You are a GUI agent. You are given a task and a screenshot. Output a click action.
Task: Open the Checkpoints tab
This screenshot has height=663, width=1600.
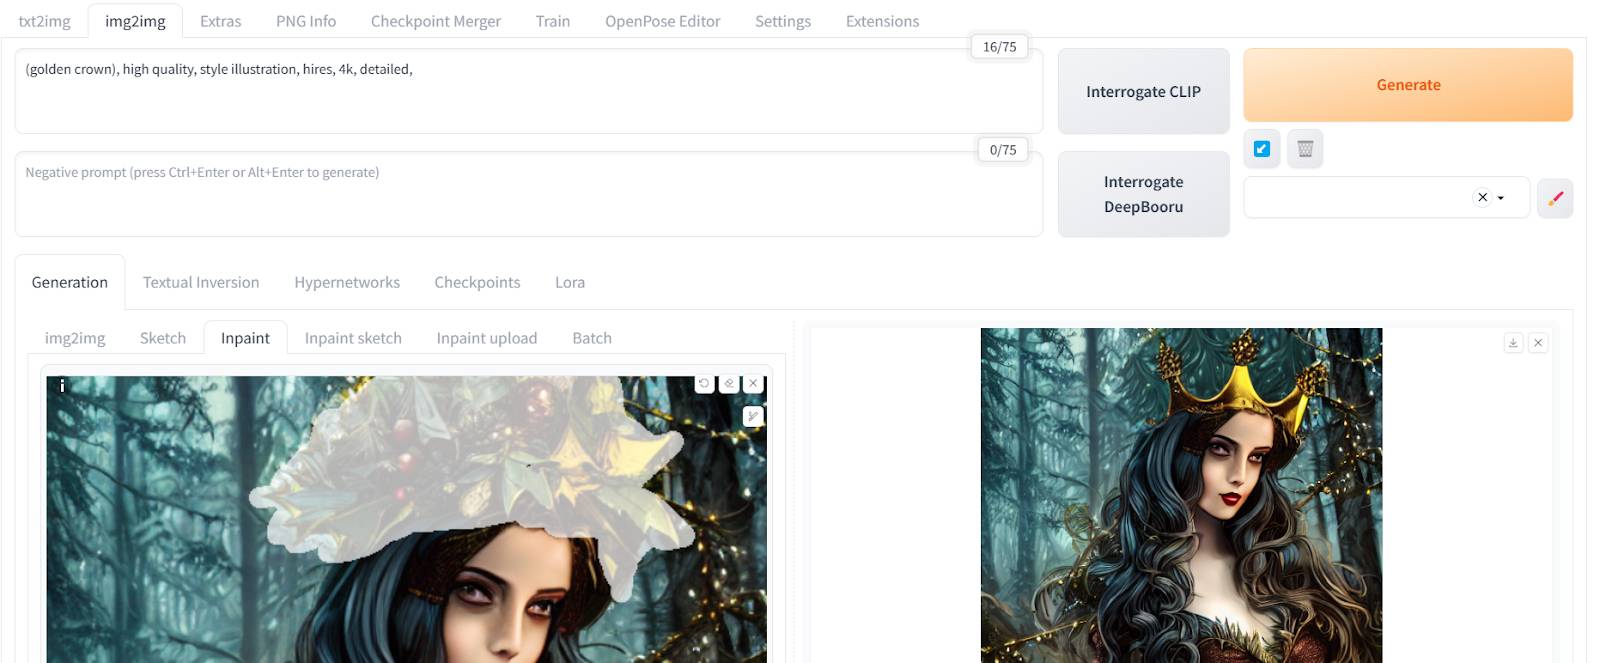click(x=477, y=282)
